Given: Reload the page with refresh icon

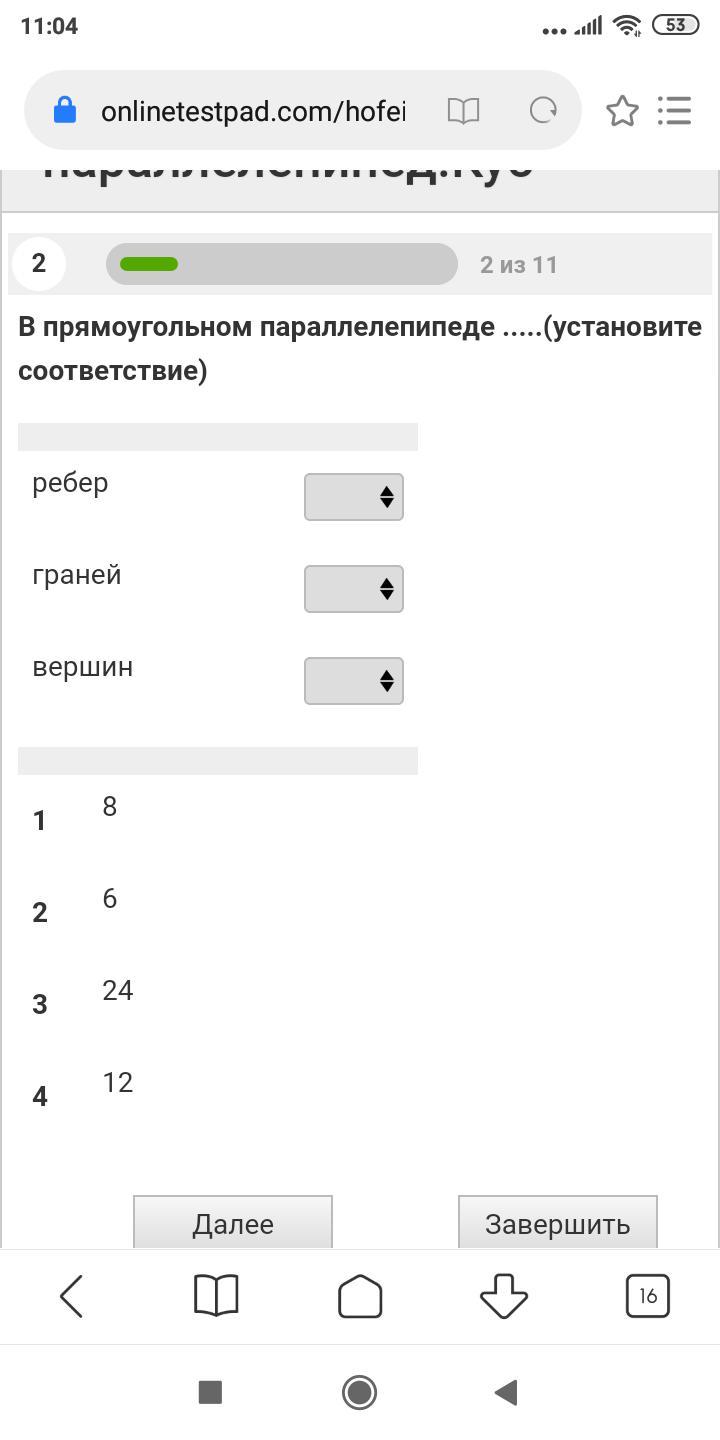Looking at the screenshot, I should click(543, 111).
